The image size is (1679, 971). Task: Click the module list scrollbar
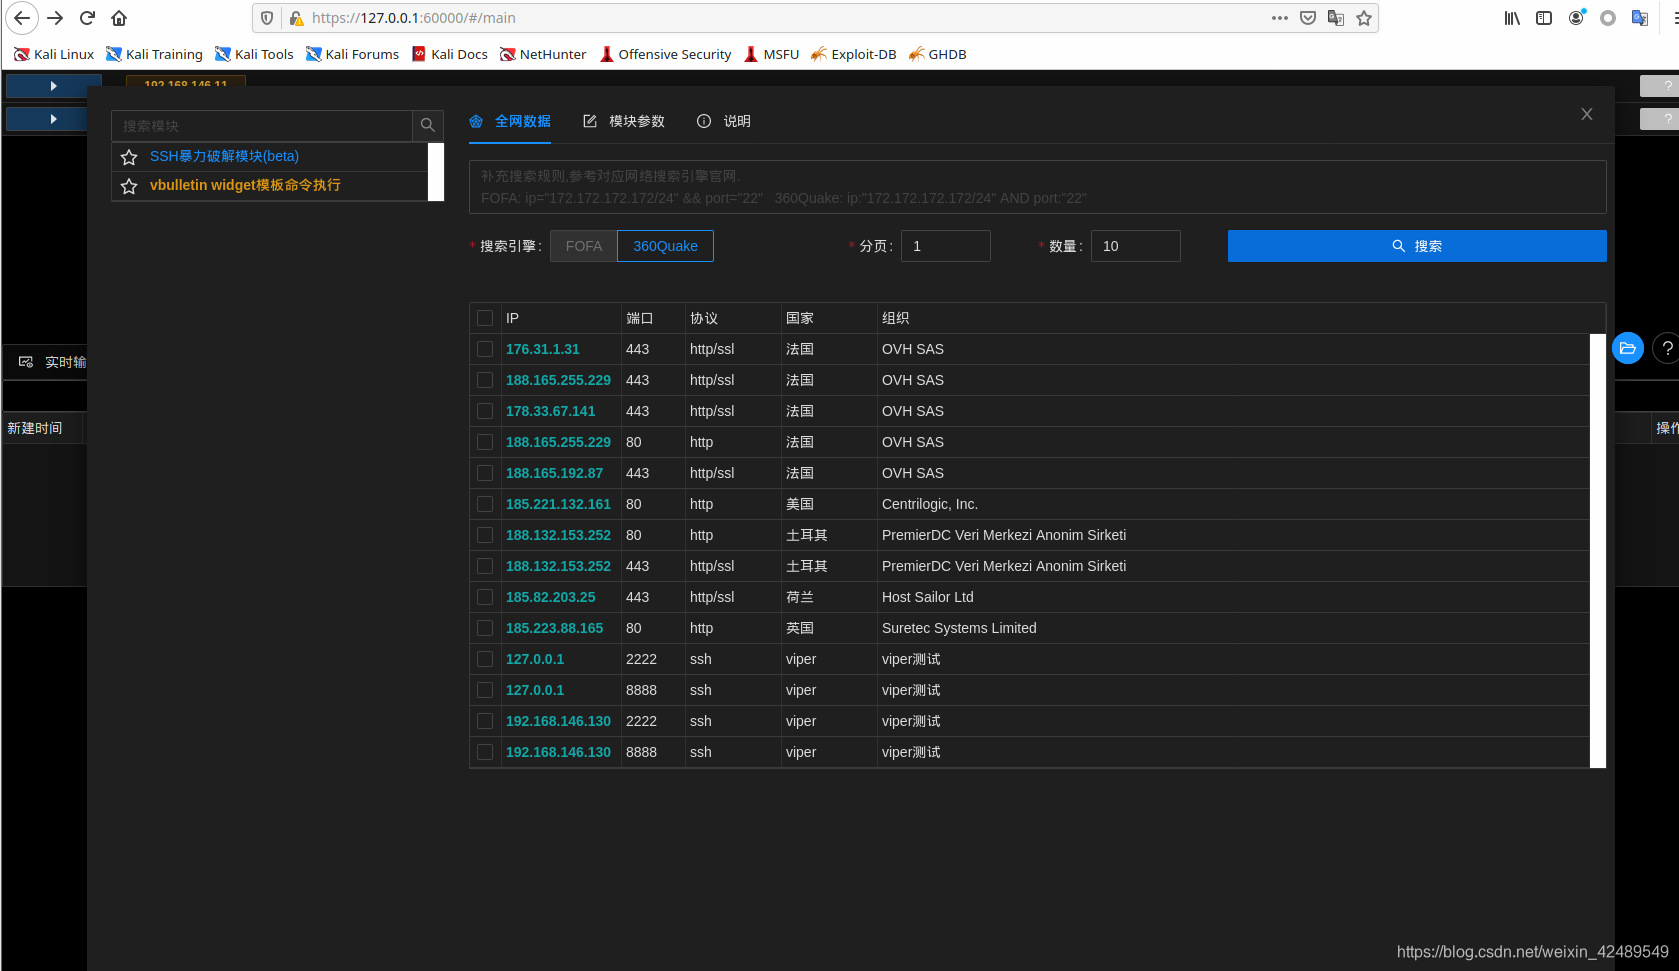(436, 172)
